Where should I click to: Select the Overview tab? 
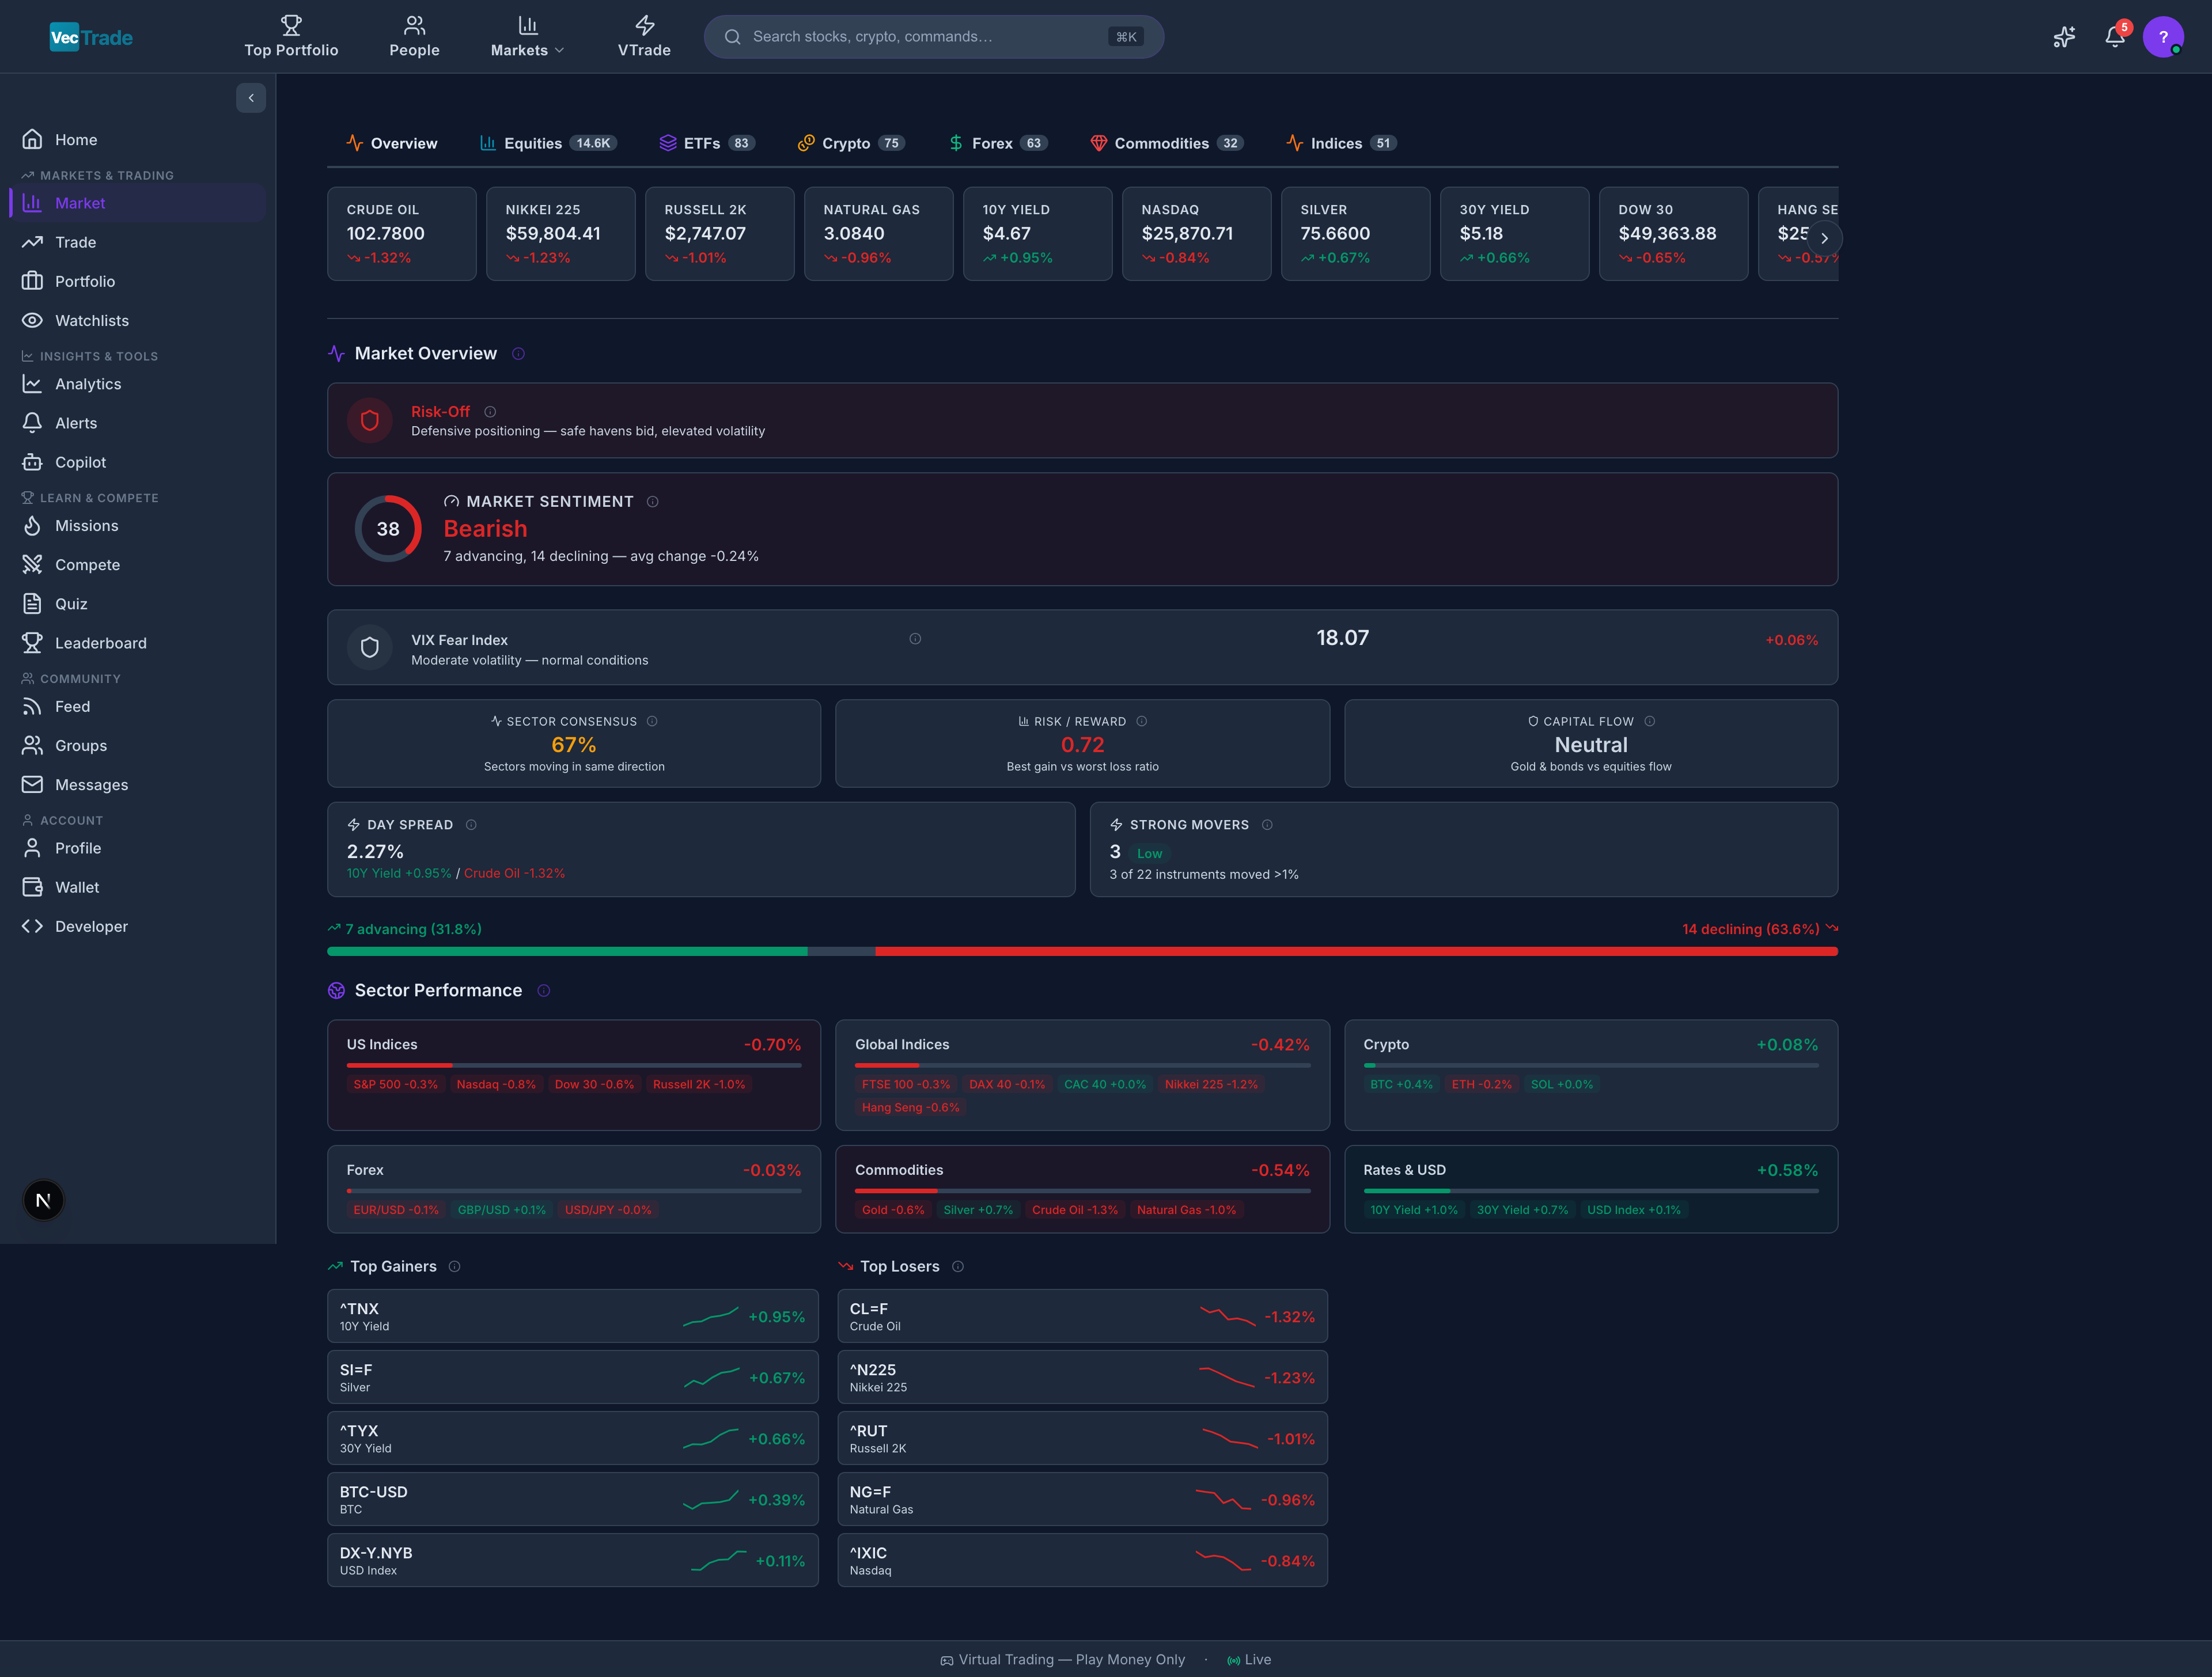coord(392,143)
